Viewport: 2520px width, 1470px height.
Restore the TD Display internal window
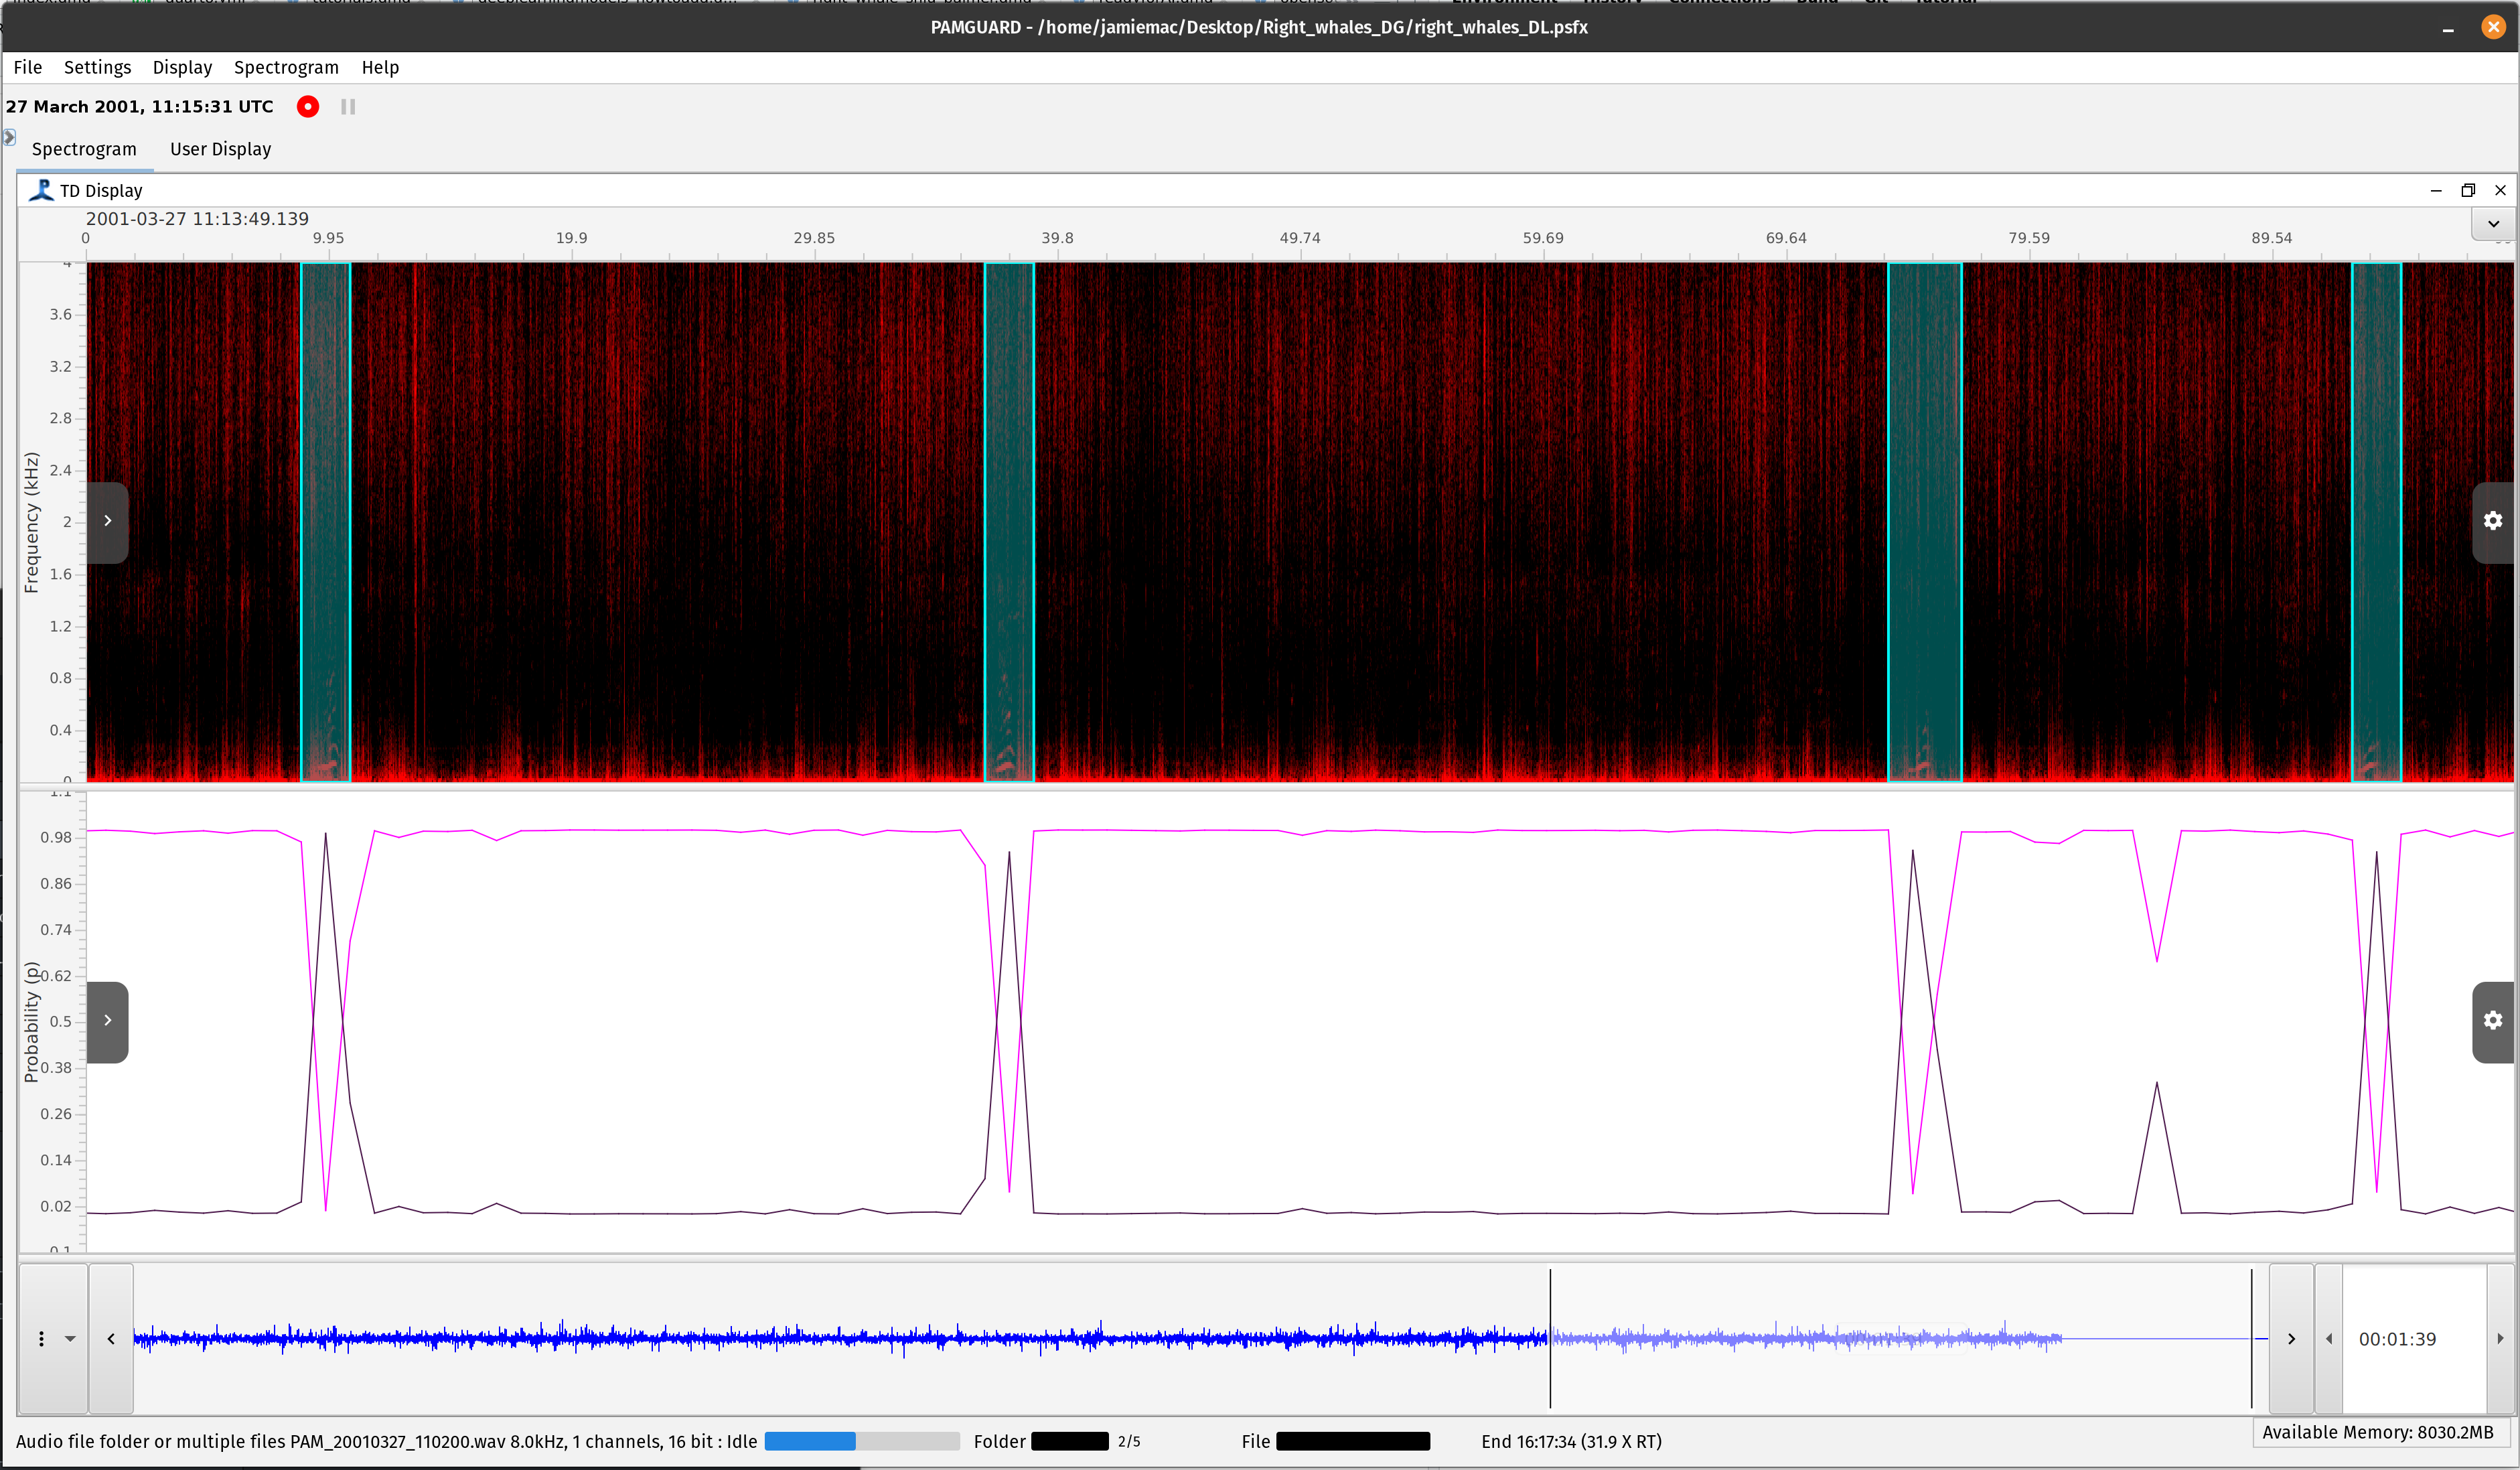[x=2467, y=190]
